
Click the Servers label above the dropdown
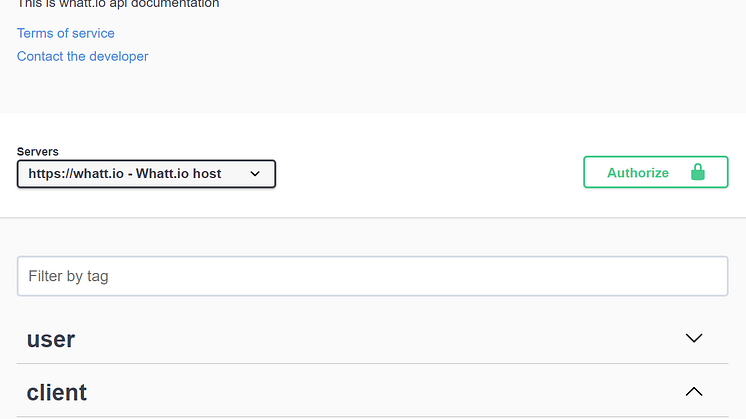(38, 152)
